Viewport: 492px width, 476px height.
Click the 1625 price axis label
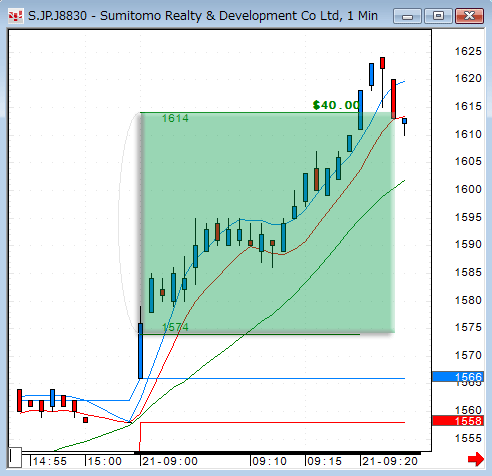pos(468,51)
